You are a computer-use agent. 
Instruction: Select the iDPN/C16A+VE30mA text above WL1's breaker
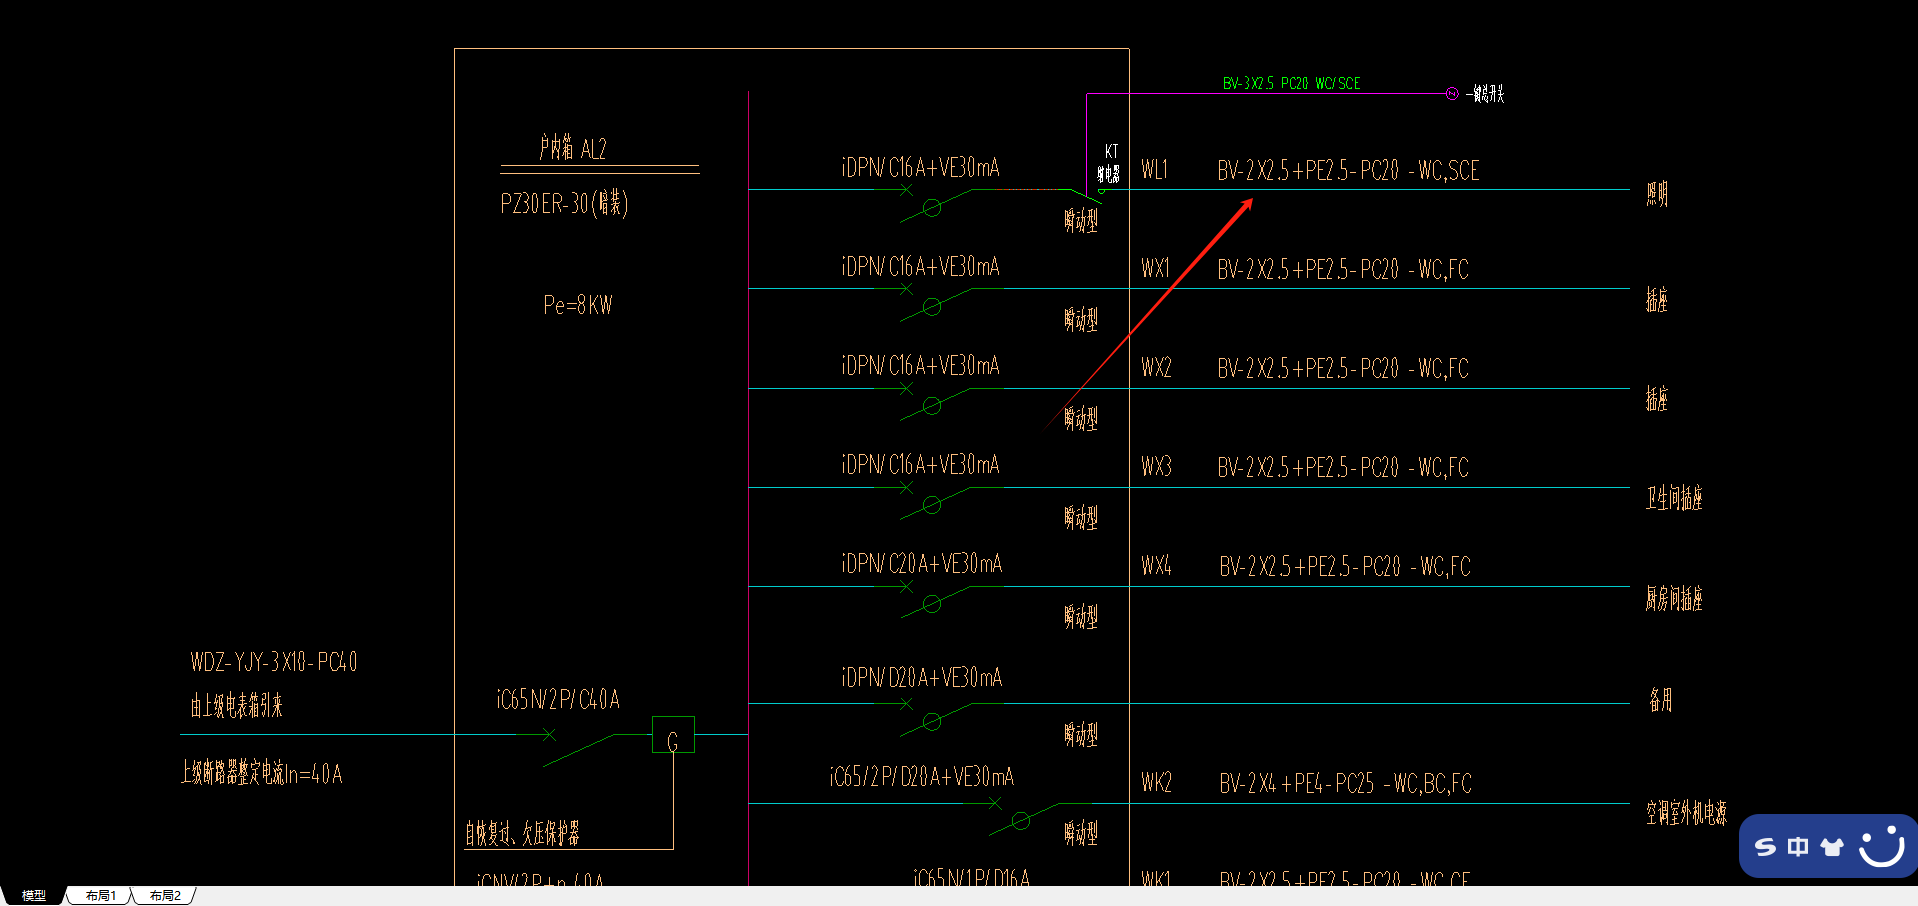click(x=921, y=168)
